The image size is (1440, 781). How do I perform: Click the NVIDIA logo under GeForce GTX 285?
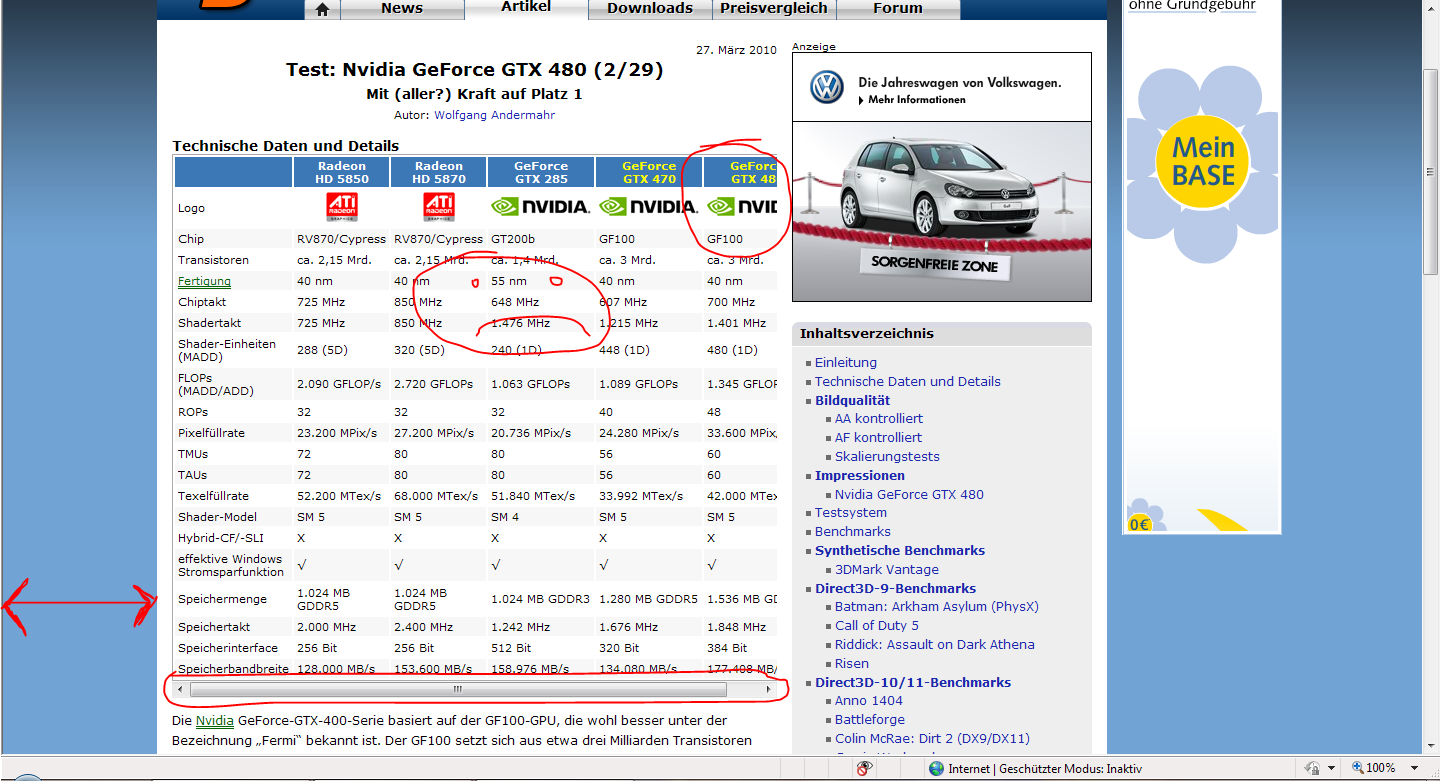(540, 207)
